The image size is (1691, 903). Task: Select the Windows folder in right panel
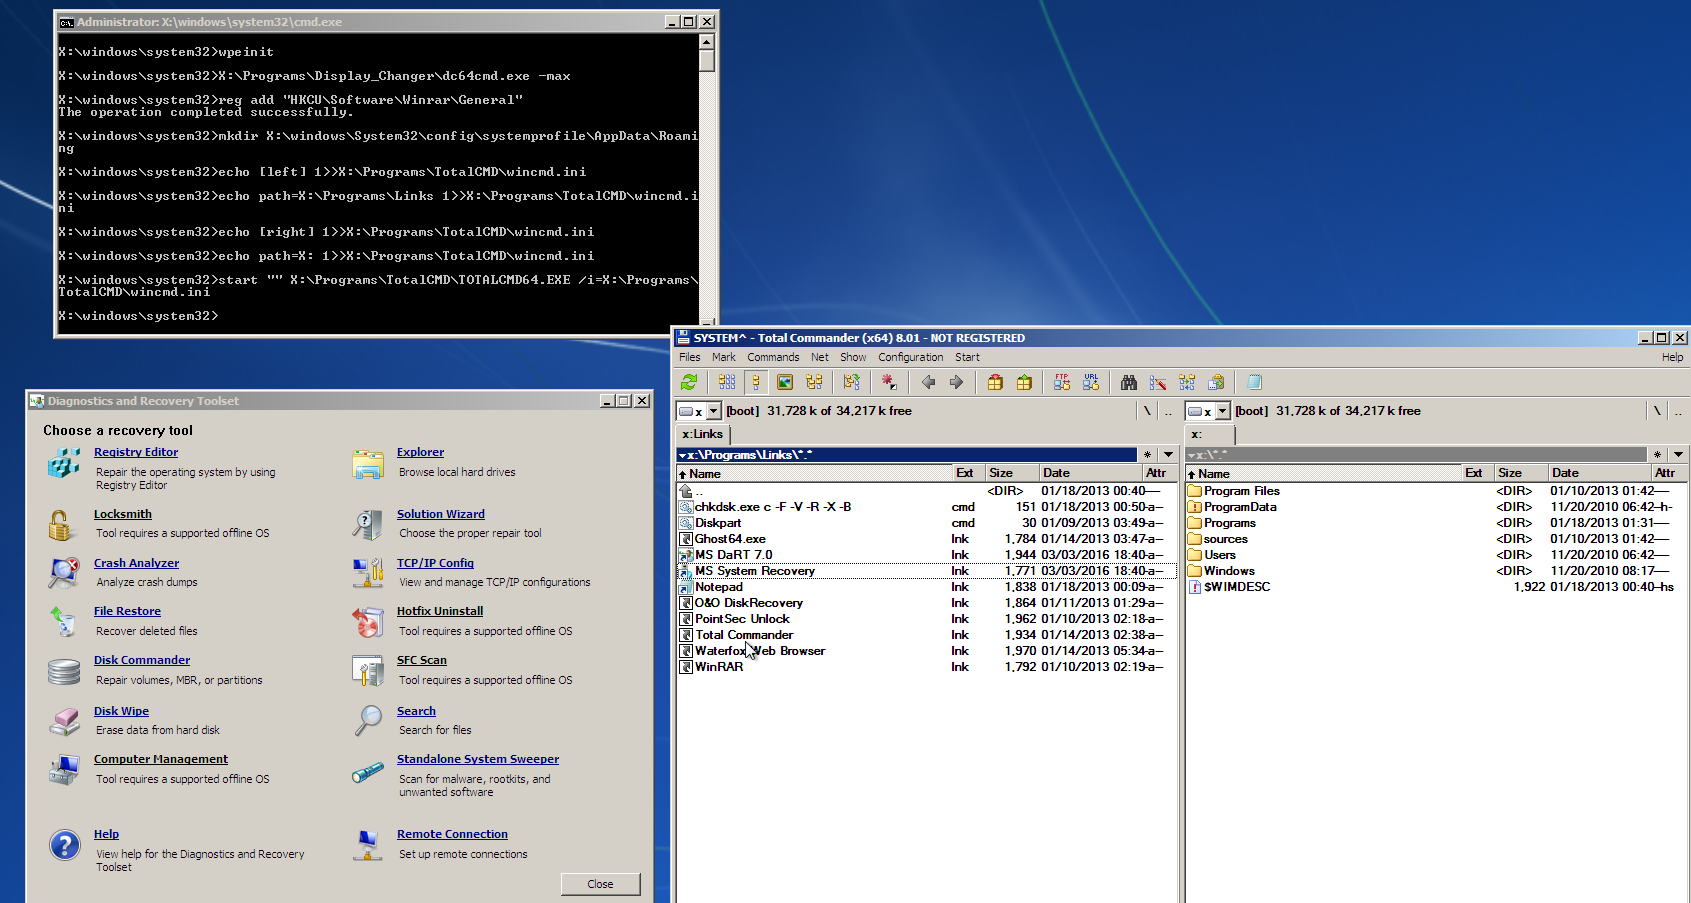point(1228,571)
